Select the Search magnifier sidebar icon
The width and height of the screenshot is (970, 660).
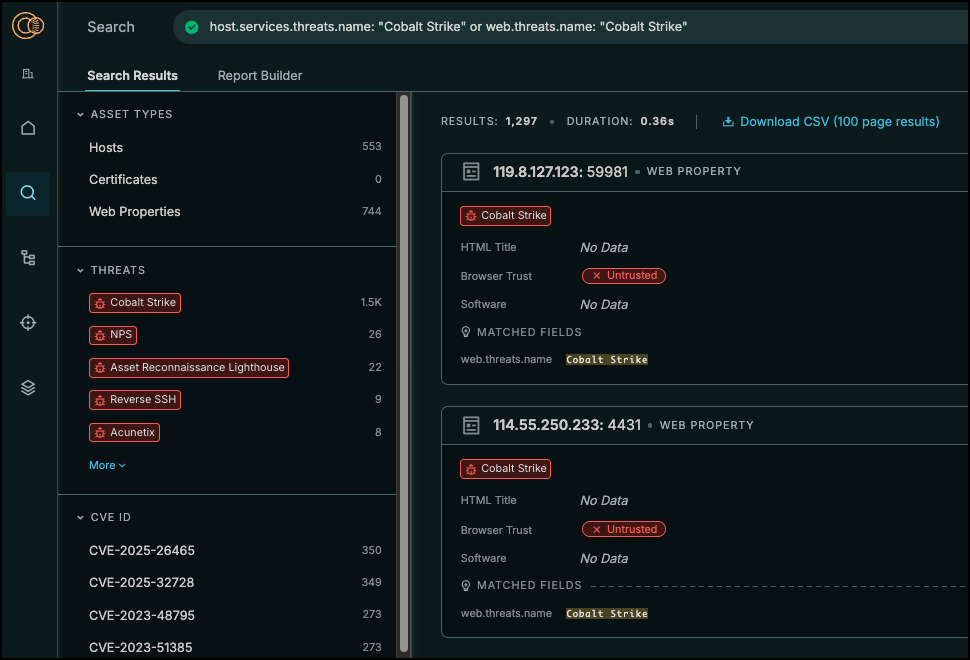(28, 193)
